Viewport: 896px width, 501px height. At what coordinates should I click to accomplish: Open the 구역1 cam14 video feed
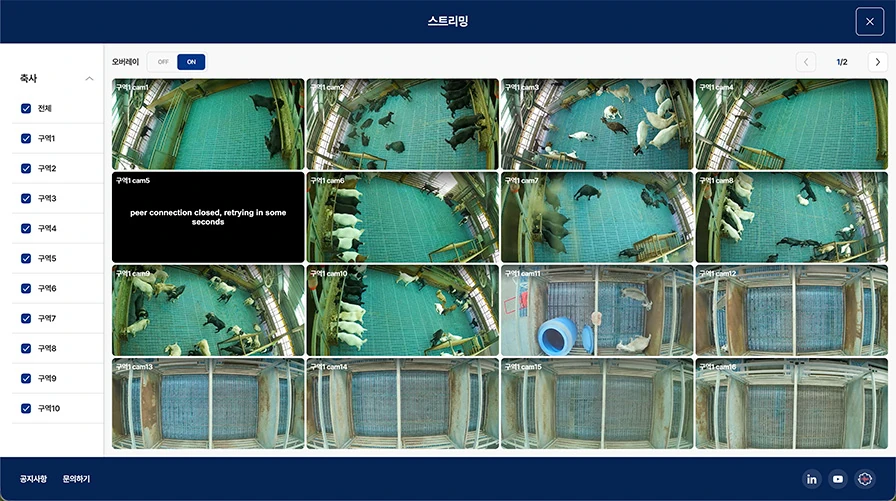(402, 403)
